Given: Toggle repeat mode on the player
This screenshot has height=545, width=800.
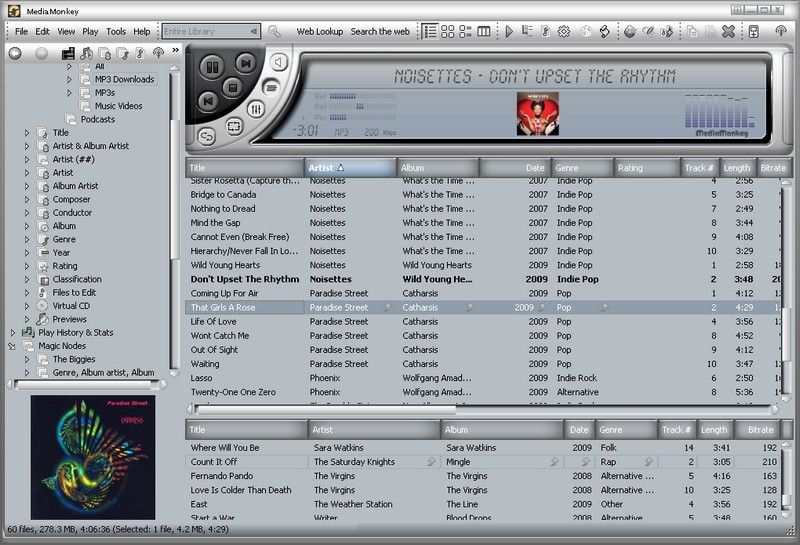Looking at the screenshot, I should pyautogui.click(x=207, y=135).
